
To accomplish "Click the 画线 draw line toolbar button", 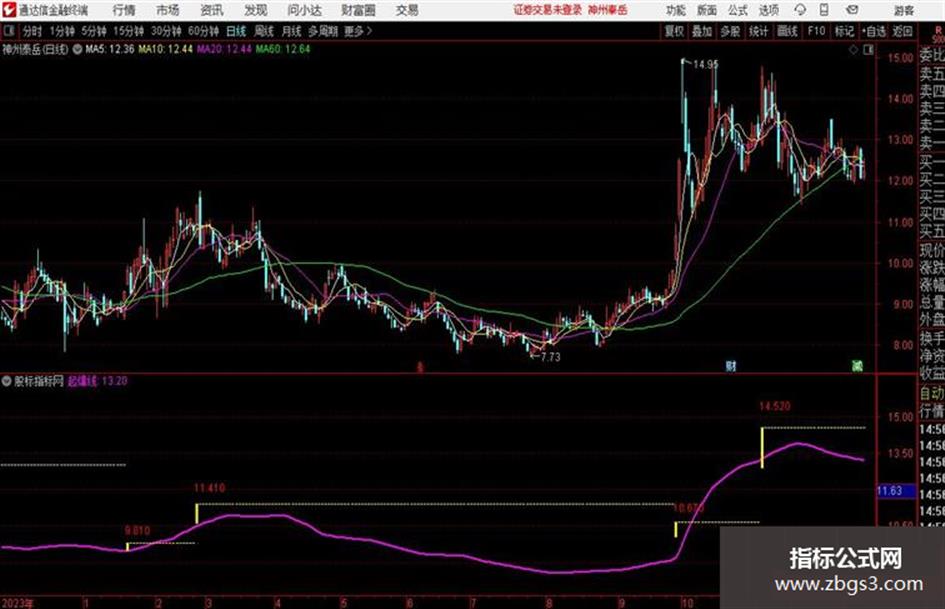I will (787, 31).
